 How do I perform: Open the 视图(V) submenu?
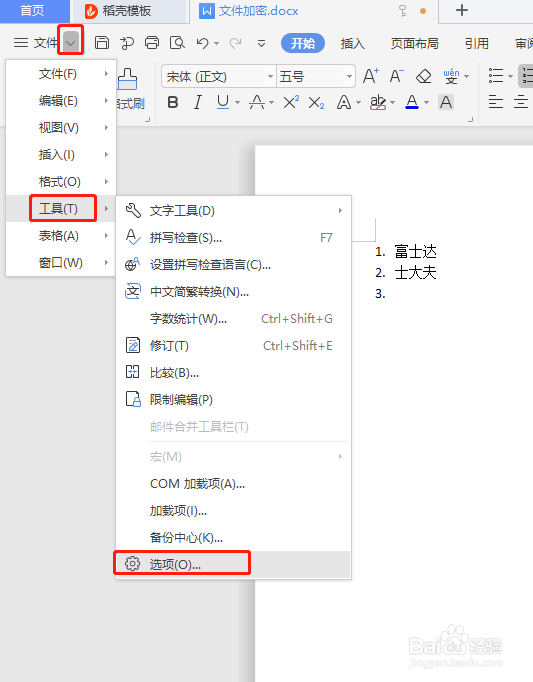[x=61, y=128]
